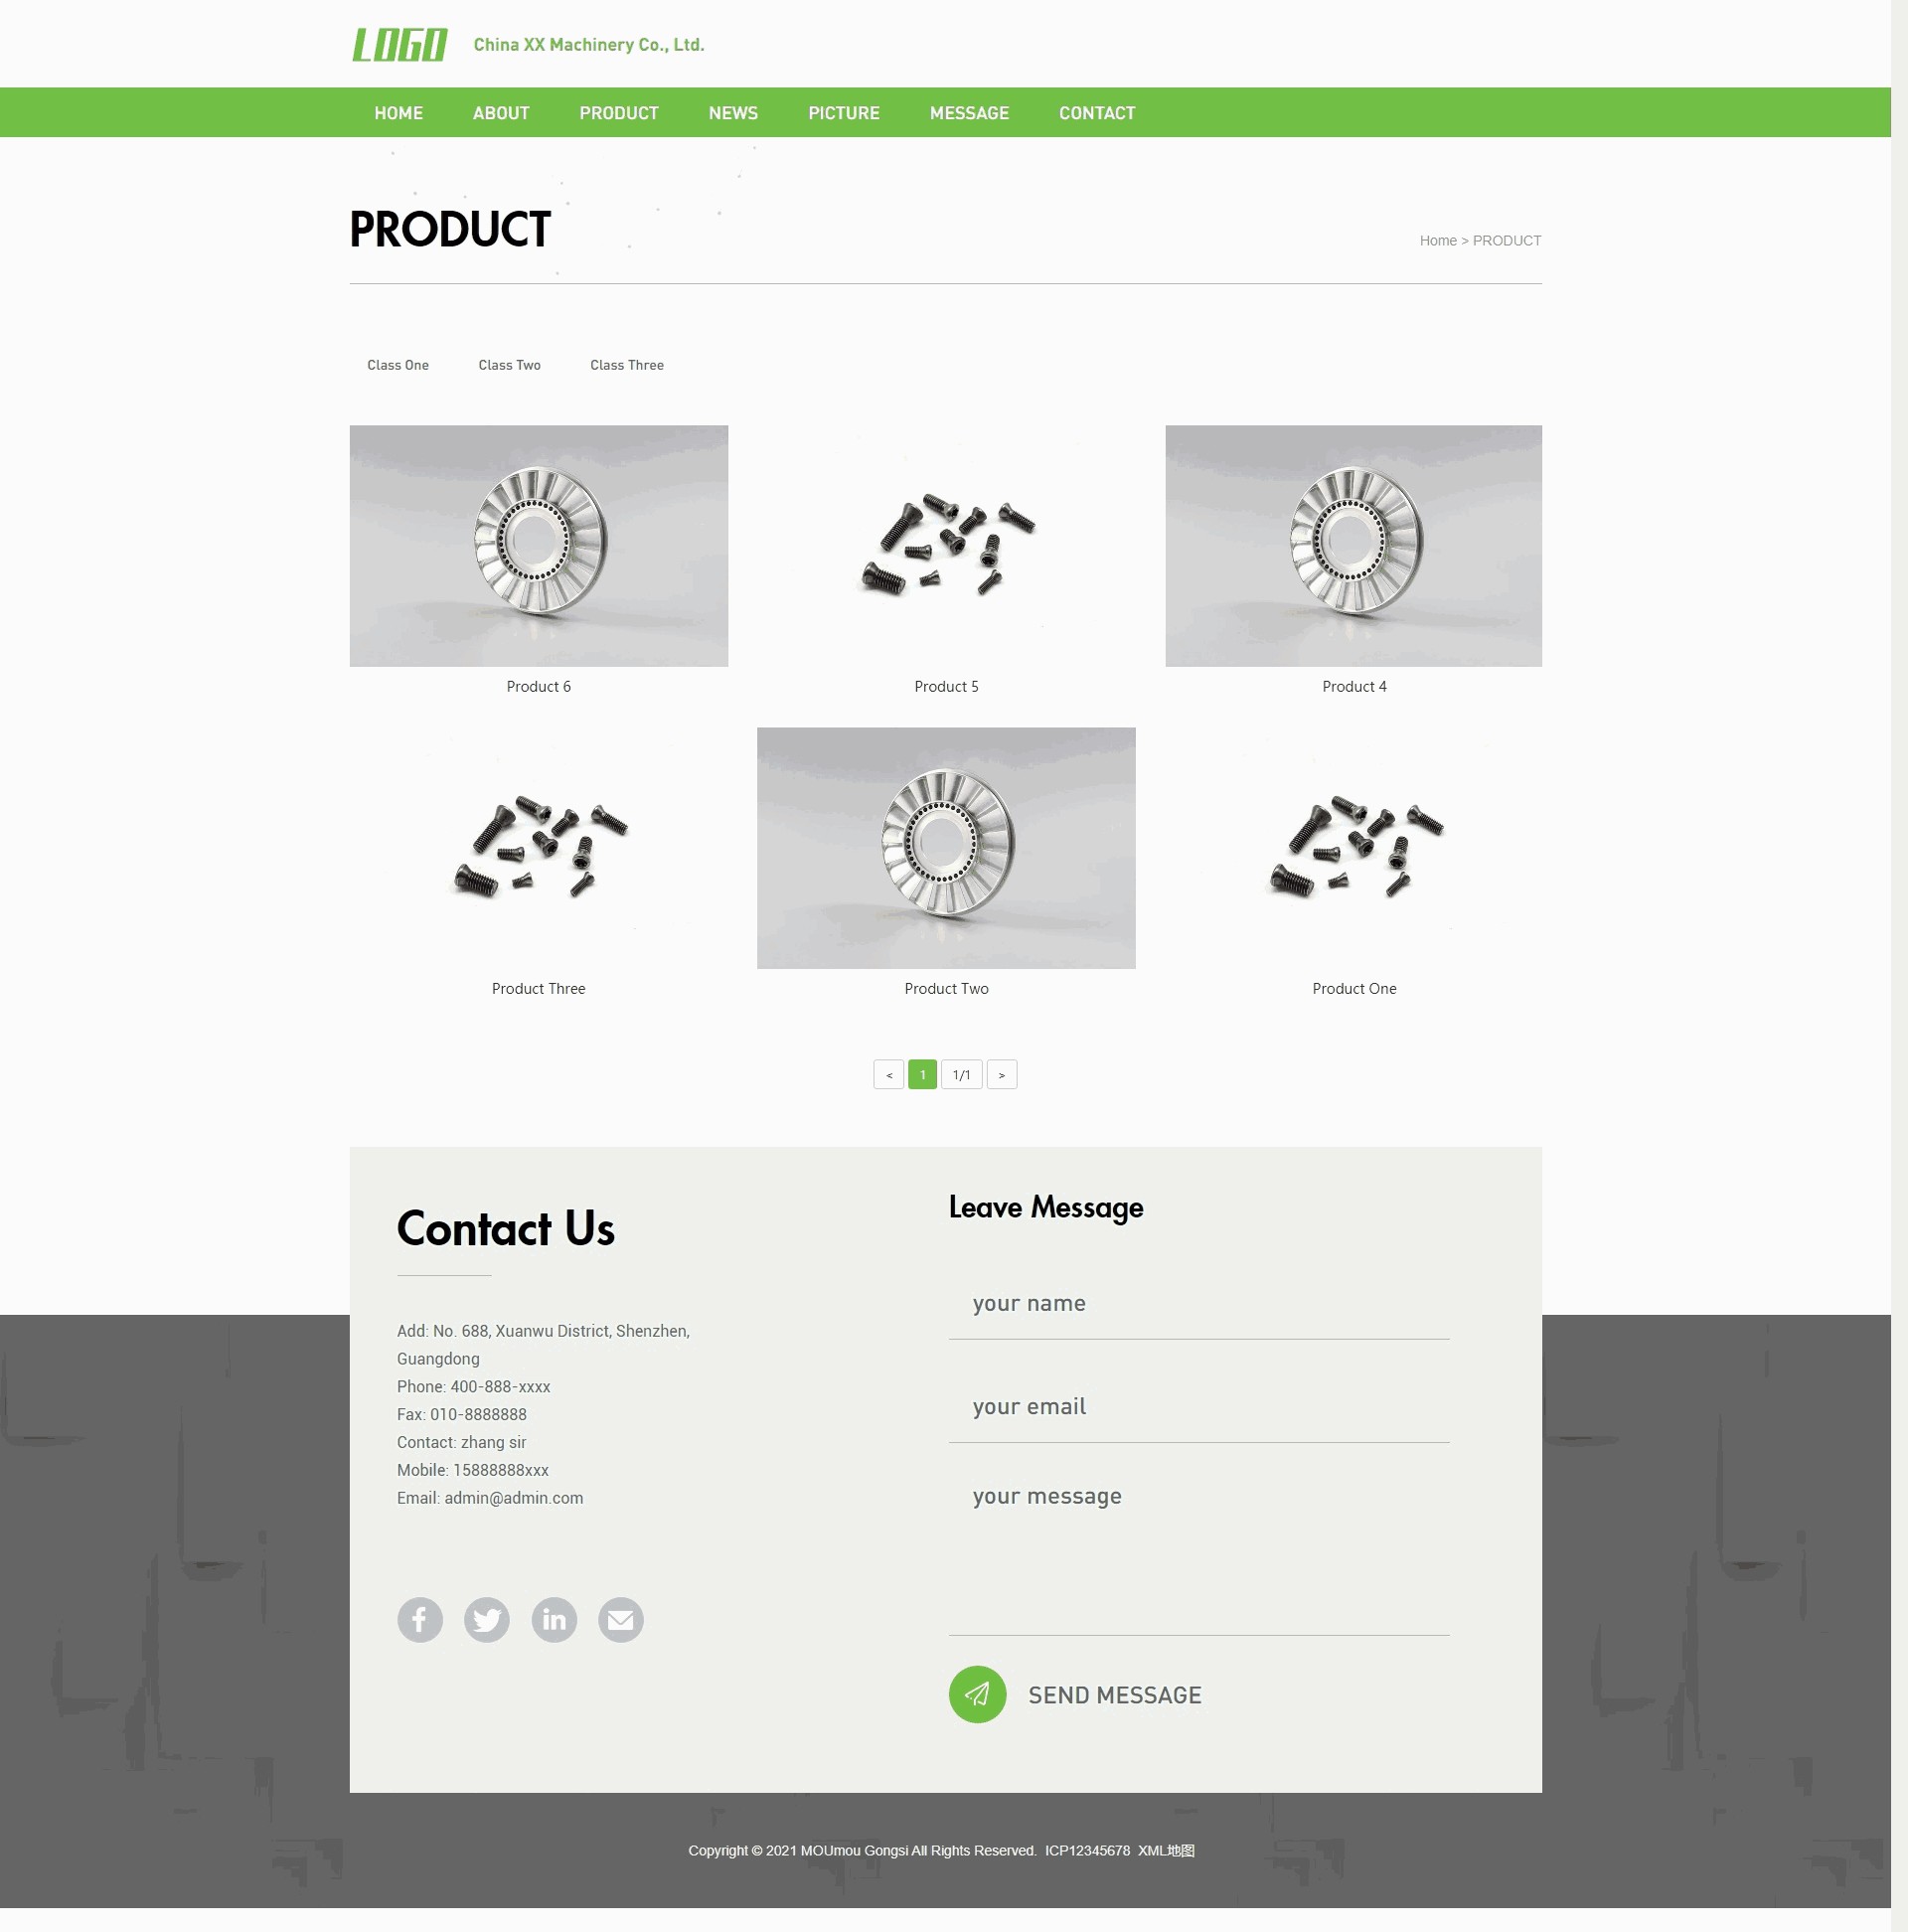Click the XML sitemap footer link
1908x1932 pixels.
click(x=1166, y=1851)
